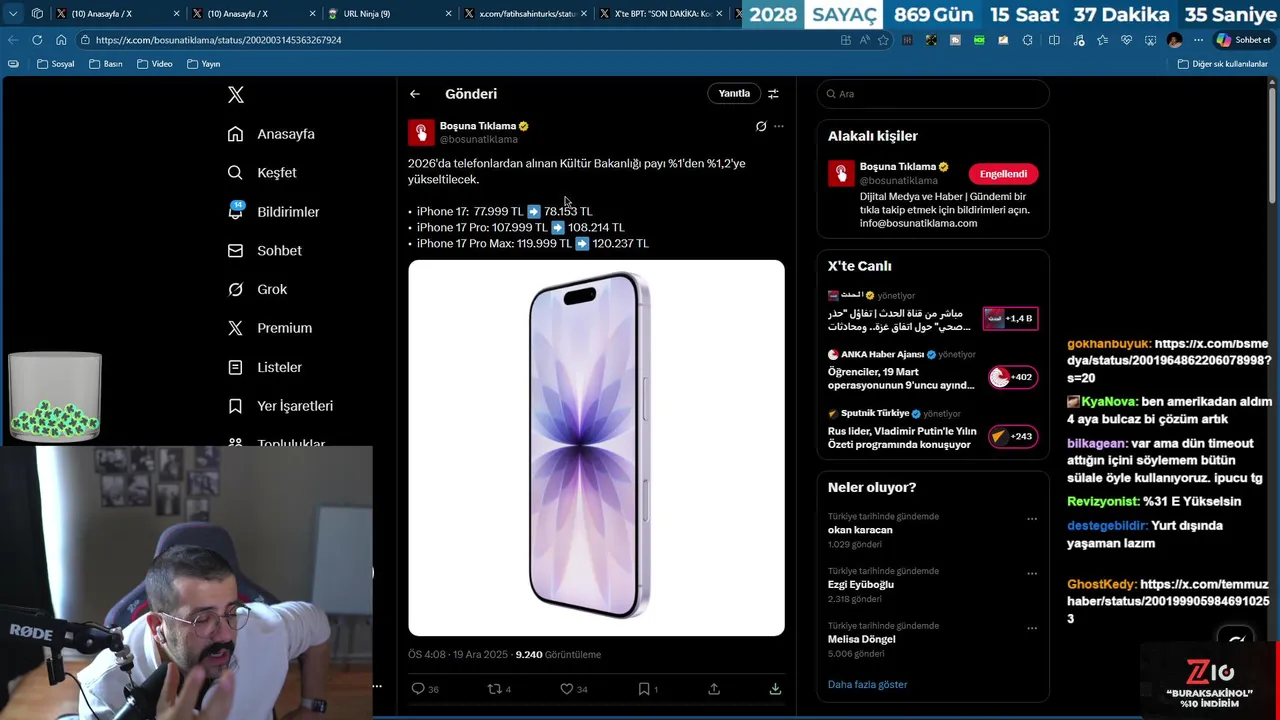Click the music media control toolbar icon
1280x720 pixels.
coord(1079,40)
